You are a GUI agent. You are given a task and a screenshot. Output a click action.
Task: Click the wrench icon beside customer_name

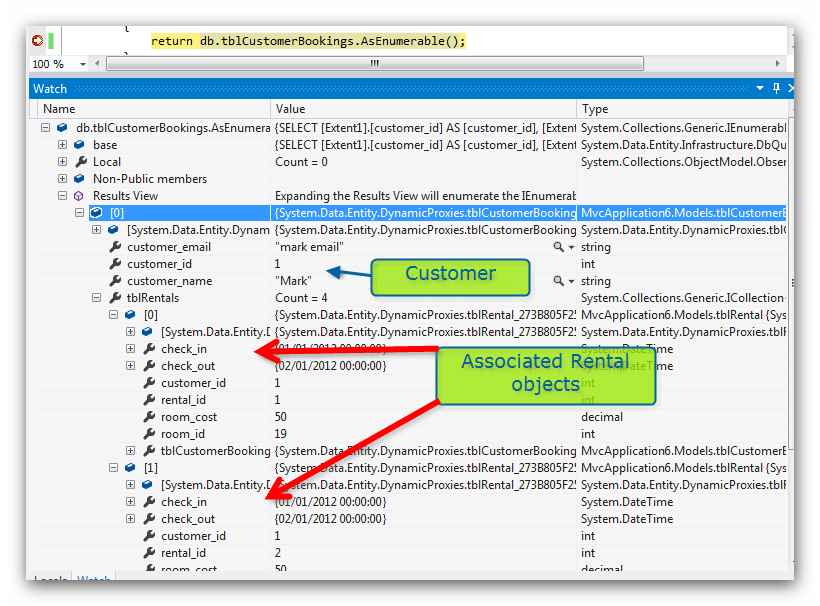pyautogui.click(x=115, y=281)
